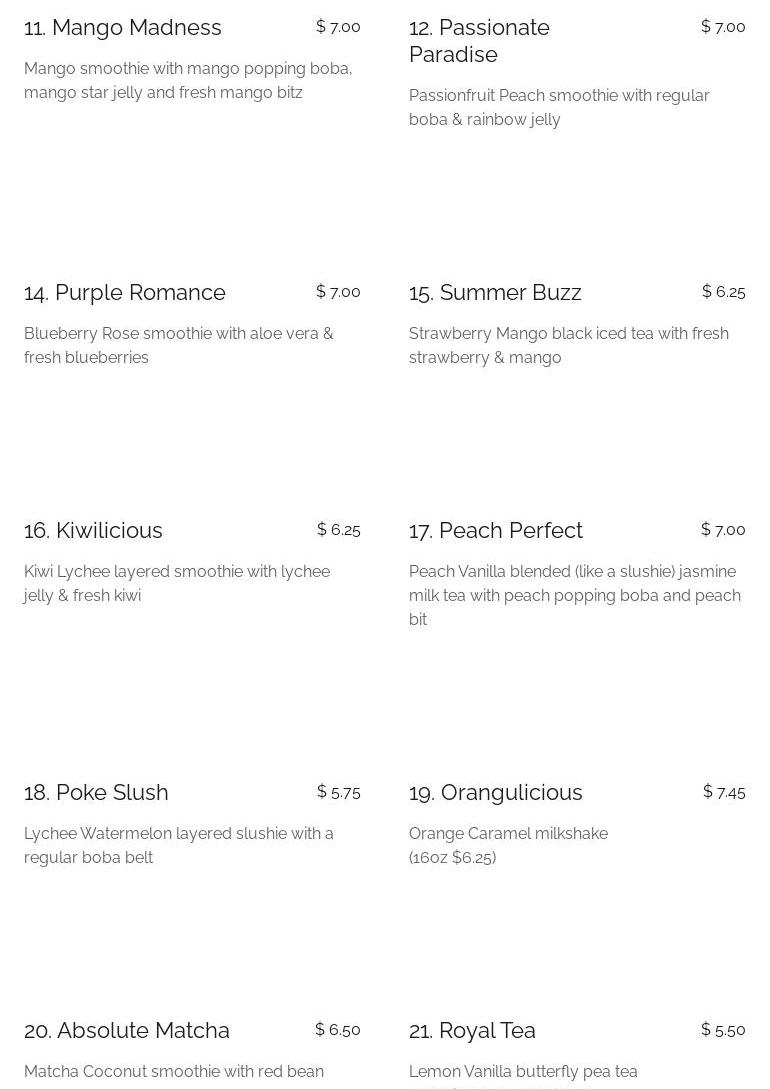Click the Purple Romance heading
The height and width of the screenshot is (1089, 770).
(x=125, y=293)
